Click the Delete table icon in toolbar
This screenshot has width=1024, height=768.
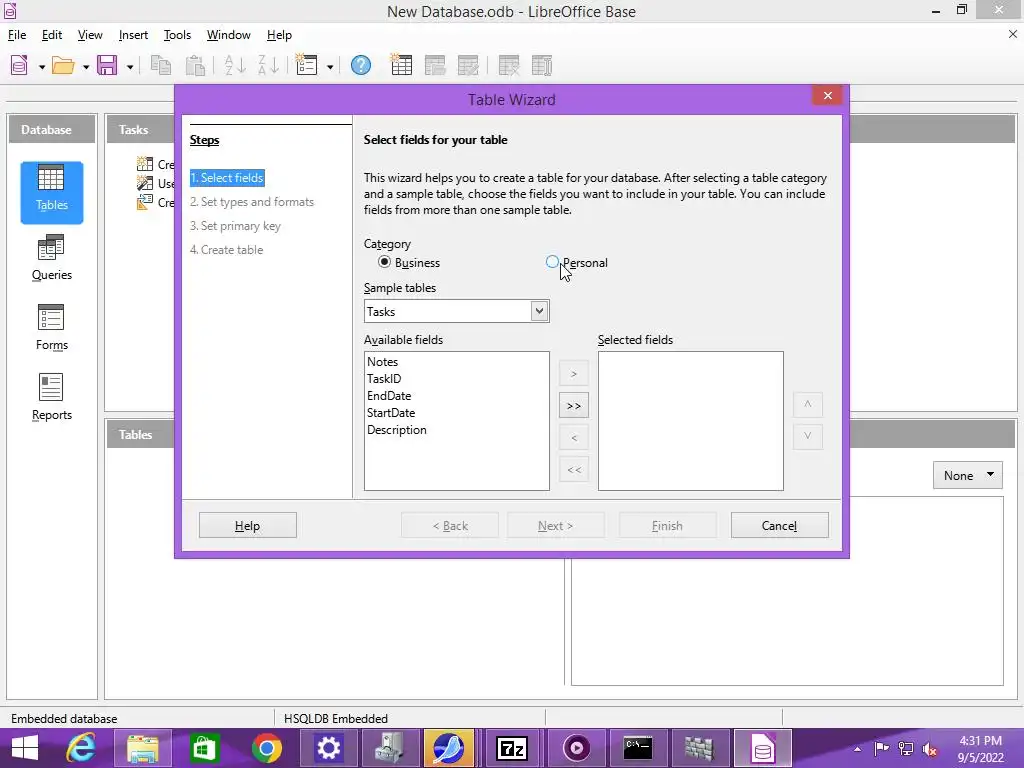(x=509, y=65)
